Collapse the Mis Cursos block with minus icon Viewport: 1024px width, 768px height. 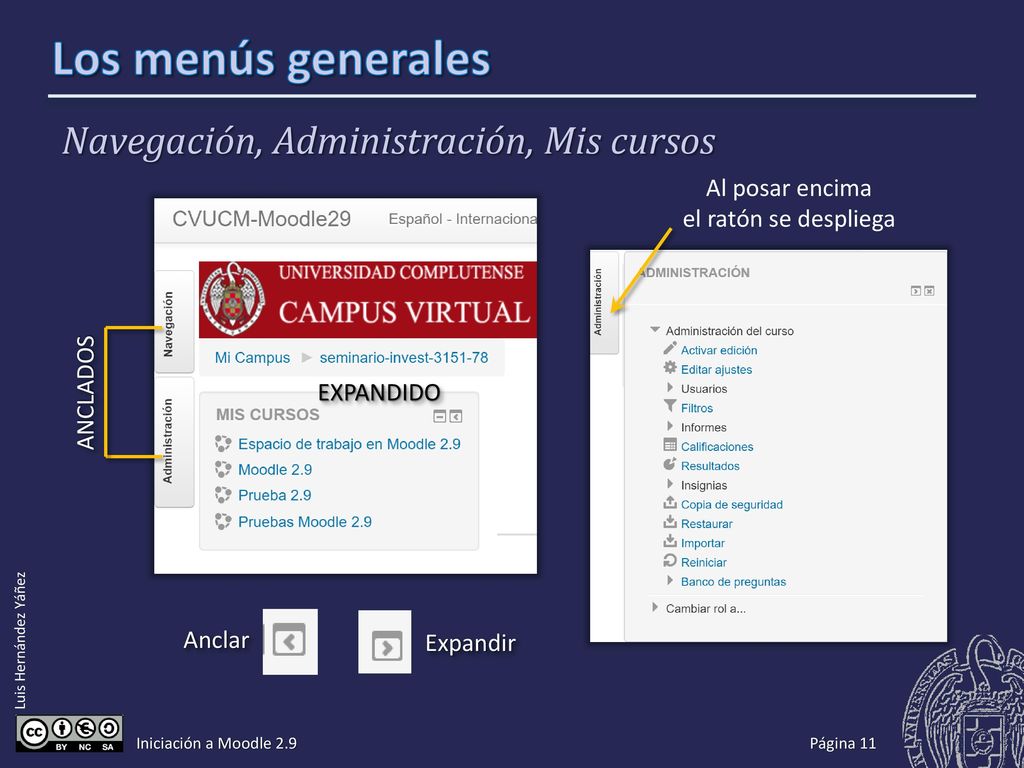[x=440, y=416]
